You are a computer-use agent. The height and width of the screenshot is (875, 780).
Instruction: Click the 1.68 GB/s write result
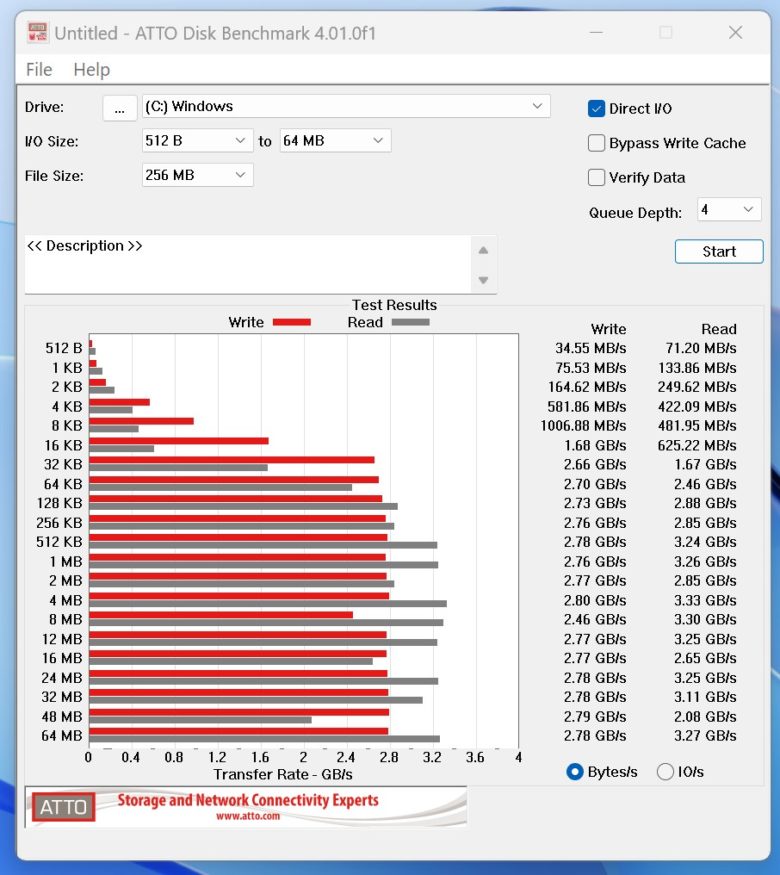click(x=595, y=445)
